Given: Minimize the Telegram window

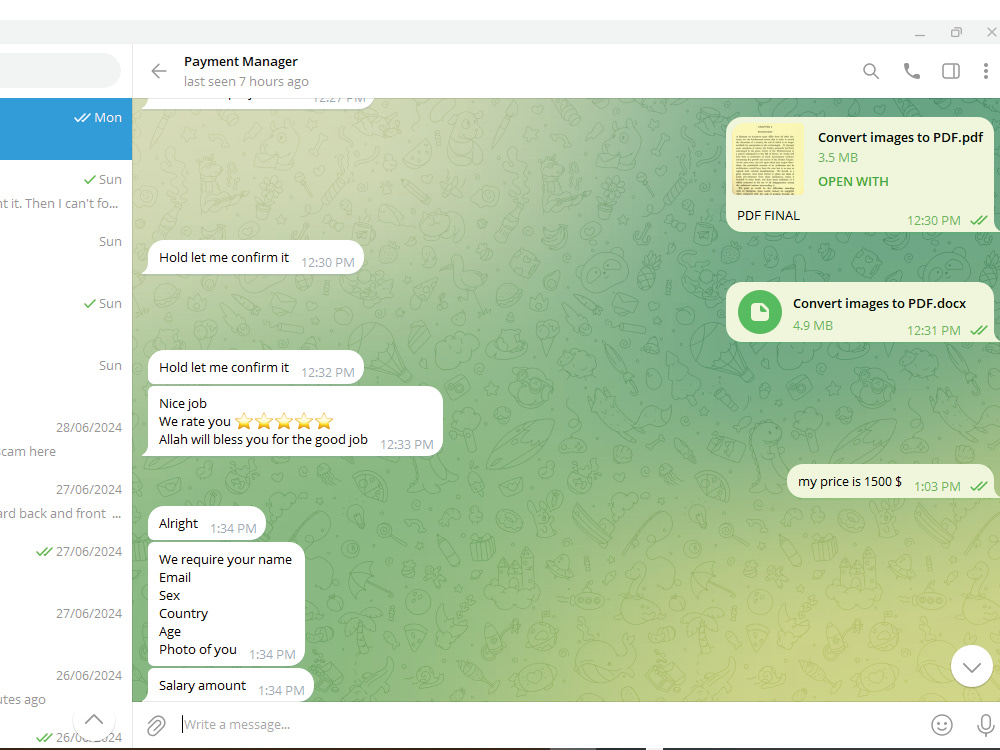Looking at the screenshot, I should [920, 33].
